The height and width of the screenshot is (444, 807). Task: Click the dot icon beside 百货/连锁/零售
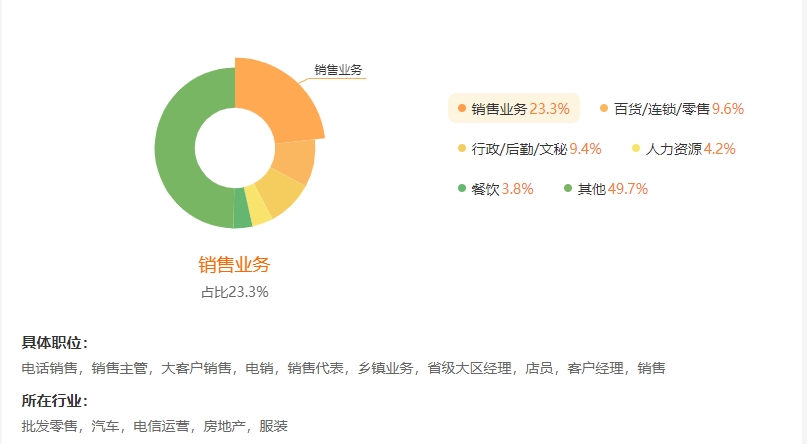(x=604, y=108)
